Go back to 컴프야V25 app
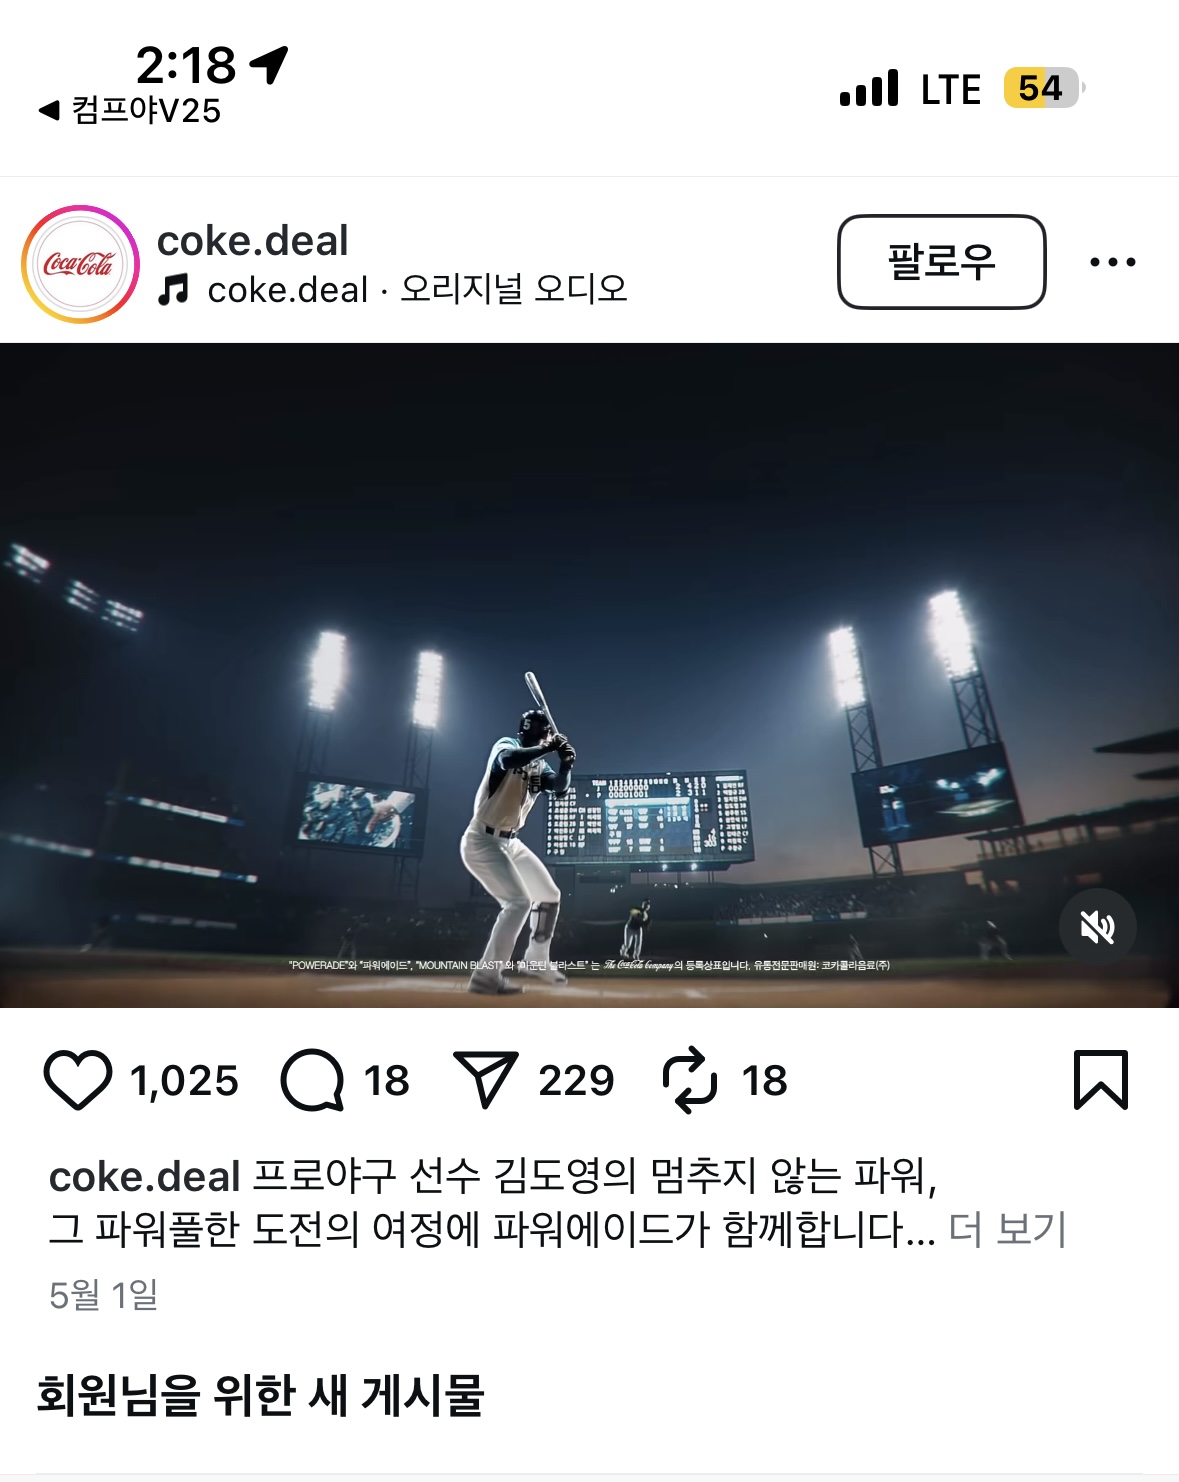 point(130,110)
